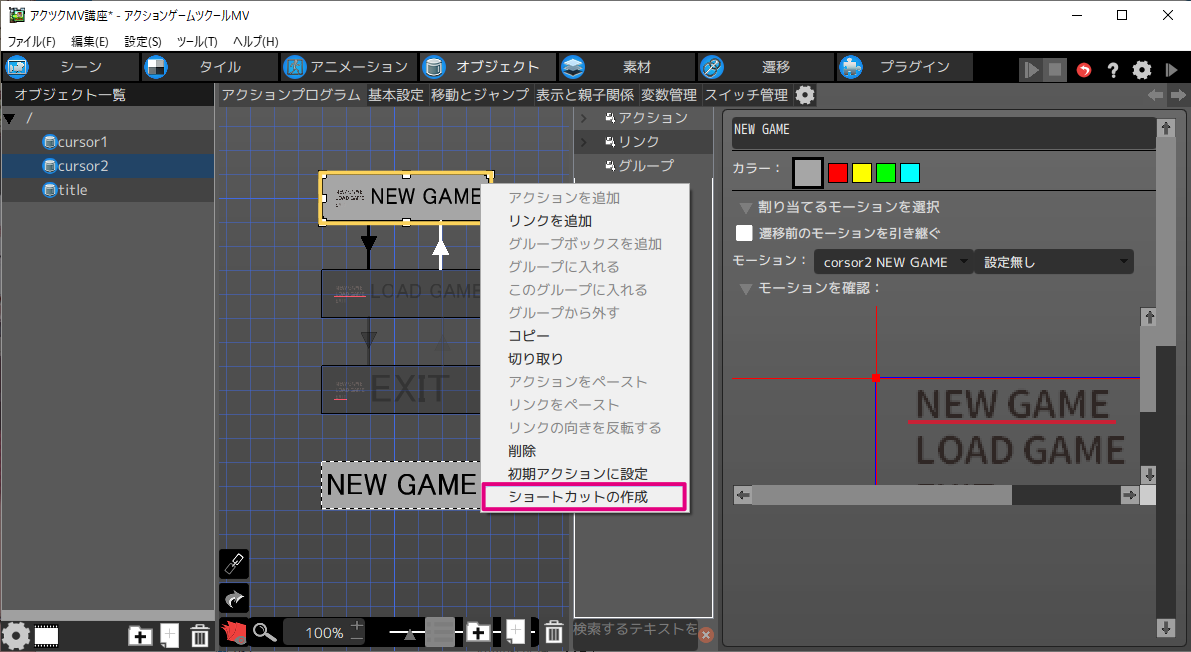The height and width of the screenshot is (652, 1191).
Task: Expand the アクション tree entry
Action: click(x=584, y=118)
